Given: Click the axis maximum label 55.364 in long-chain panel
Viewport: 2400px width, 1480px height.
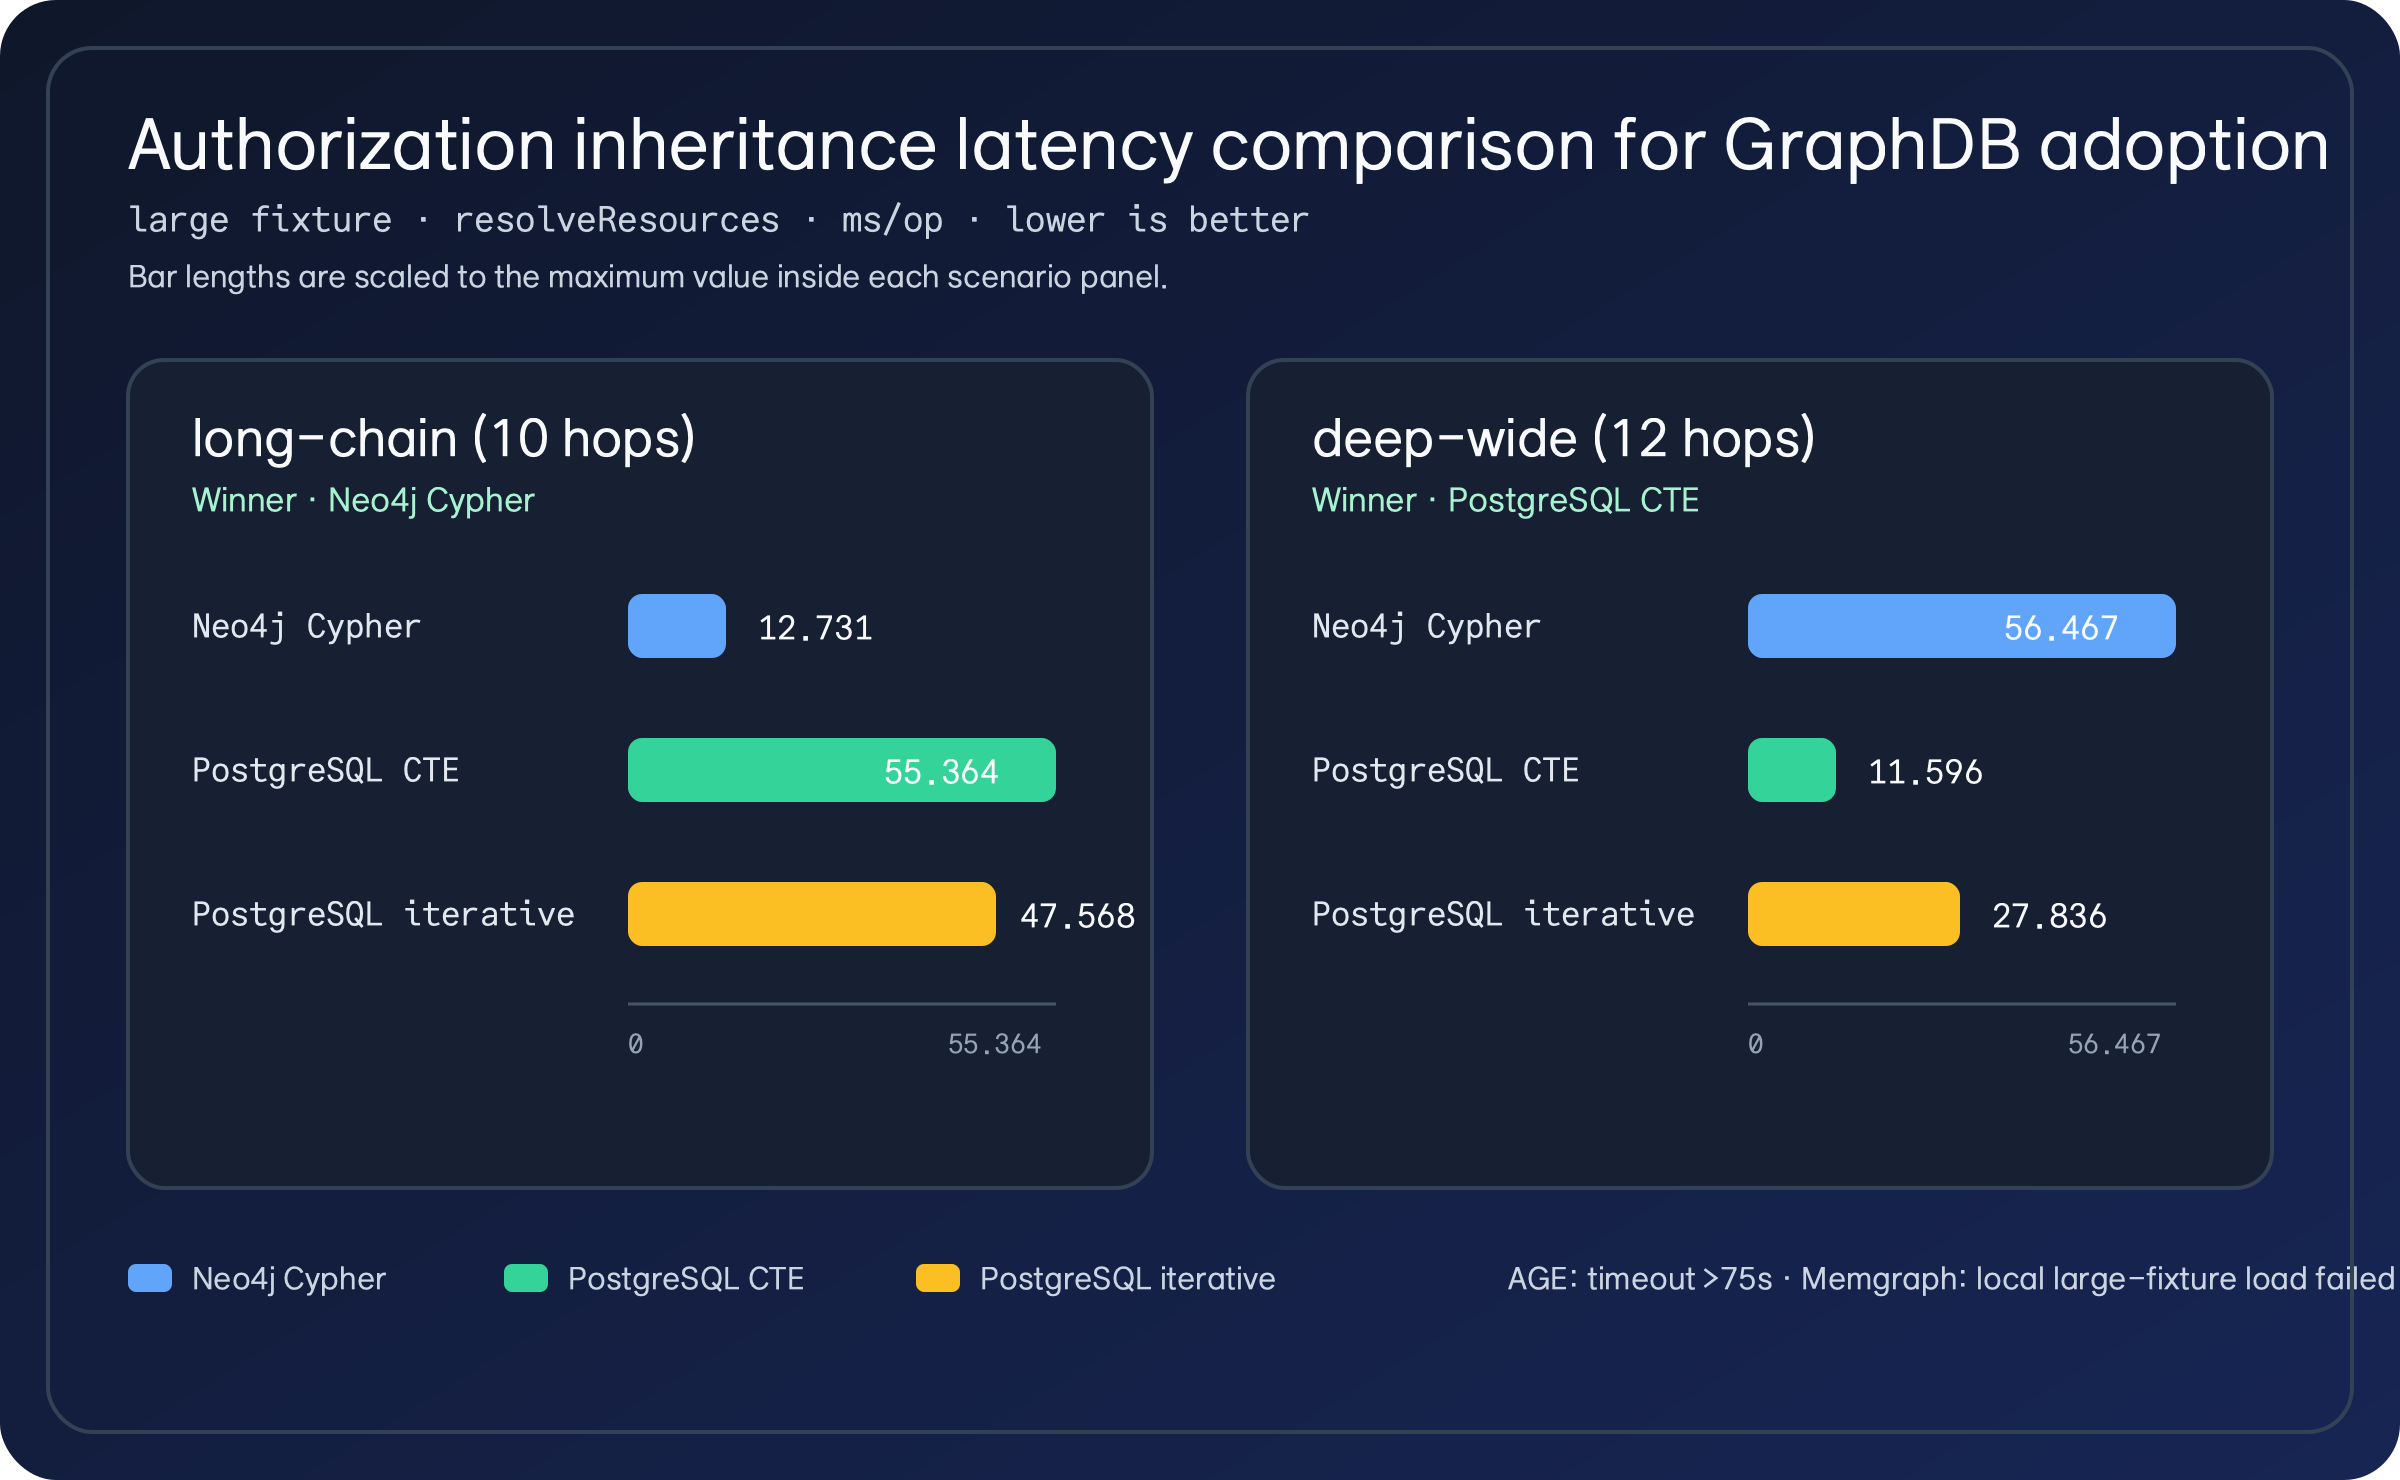Looking at the screenshot, I should pos(994,1044).
